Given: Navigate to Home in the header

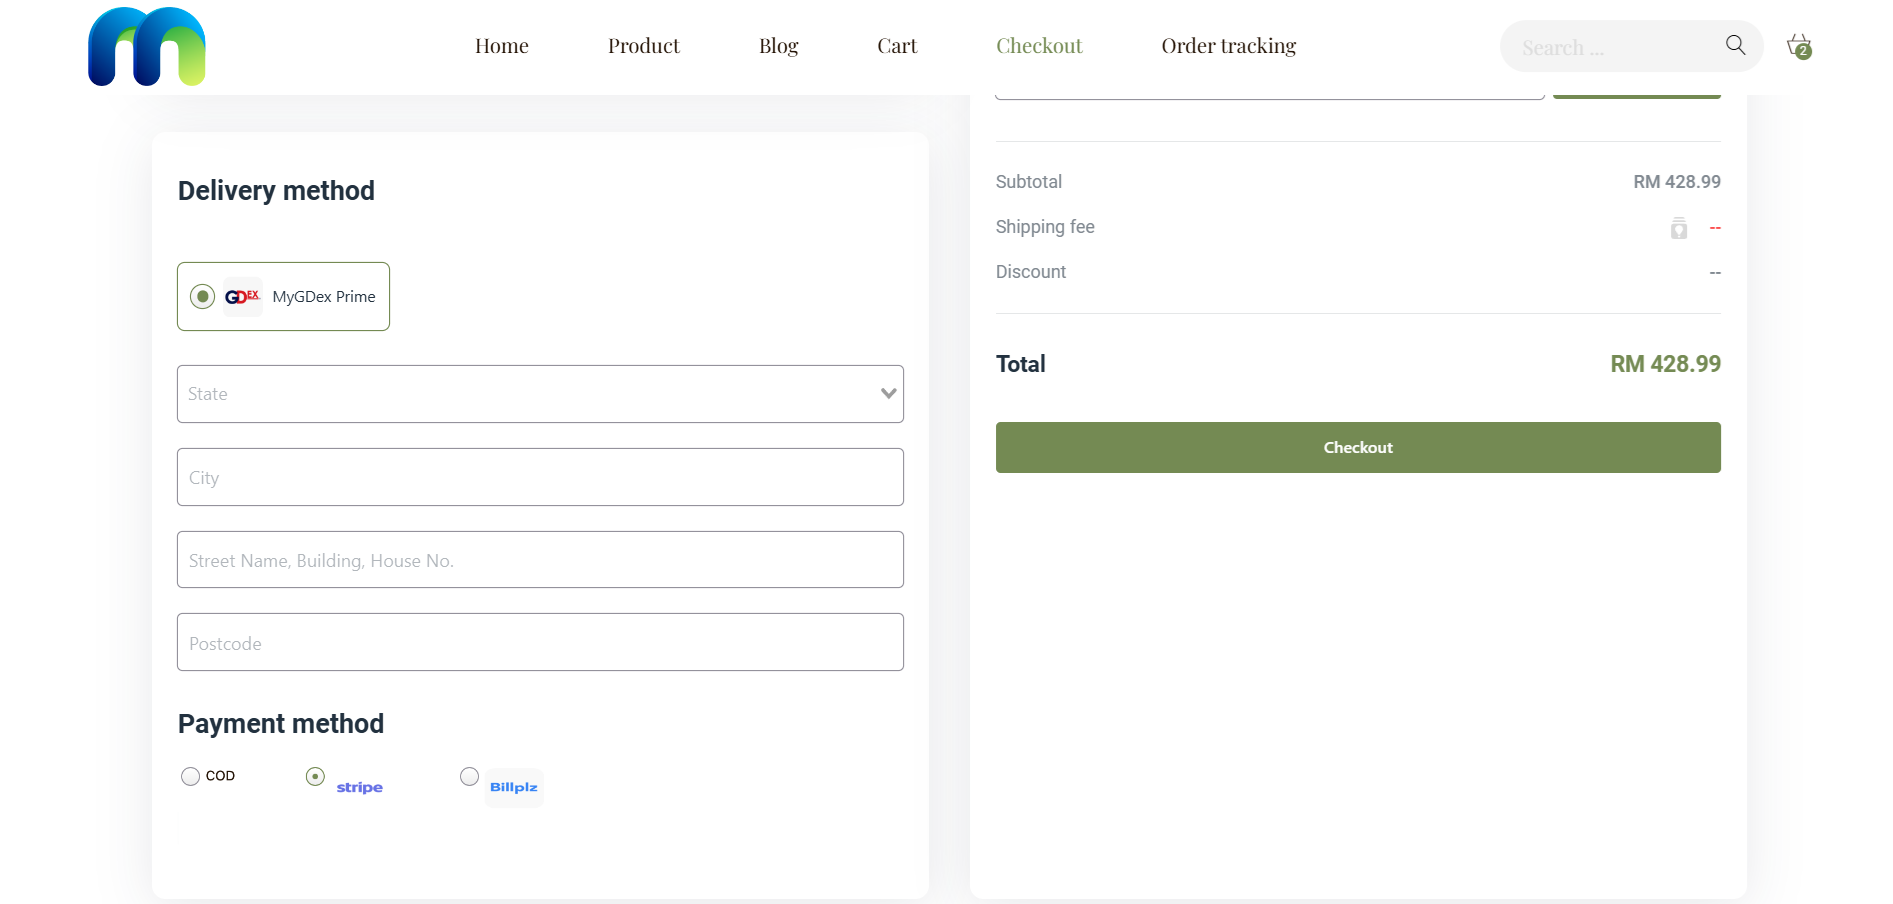Looking at the screenshot, I should pos(501,46).
